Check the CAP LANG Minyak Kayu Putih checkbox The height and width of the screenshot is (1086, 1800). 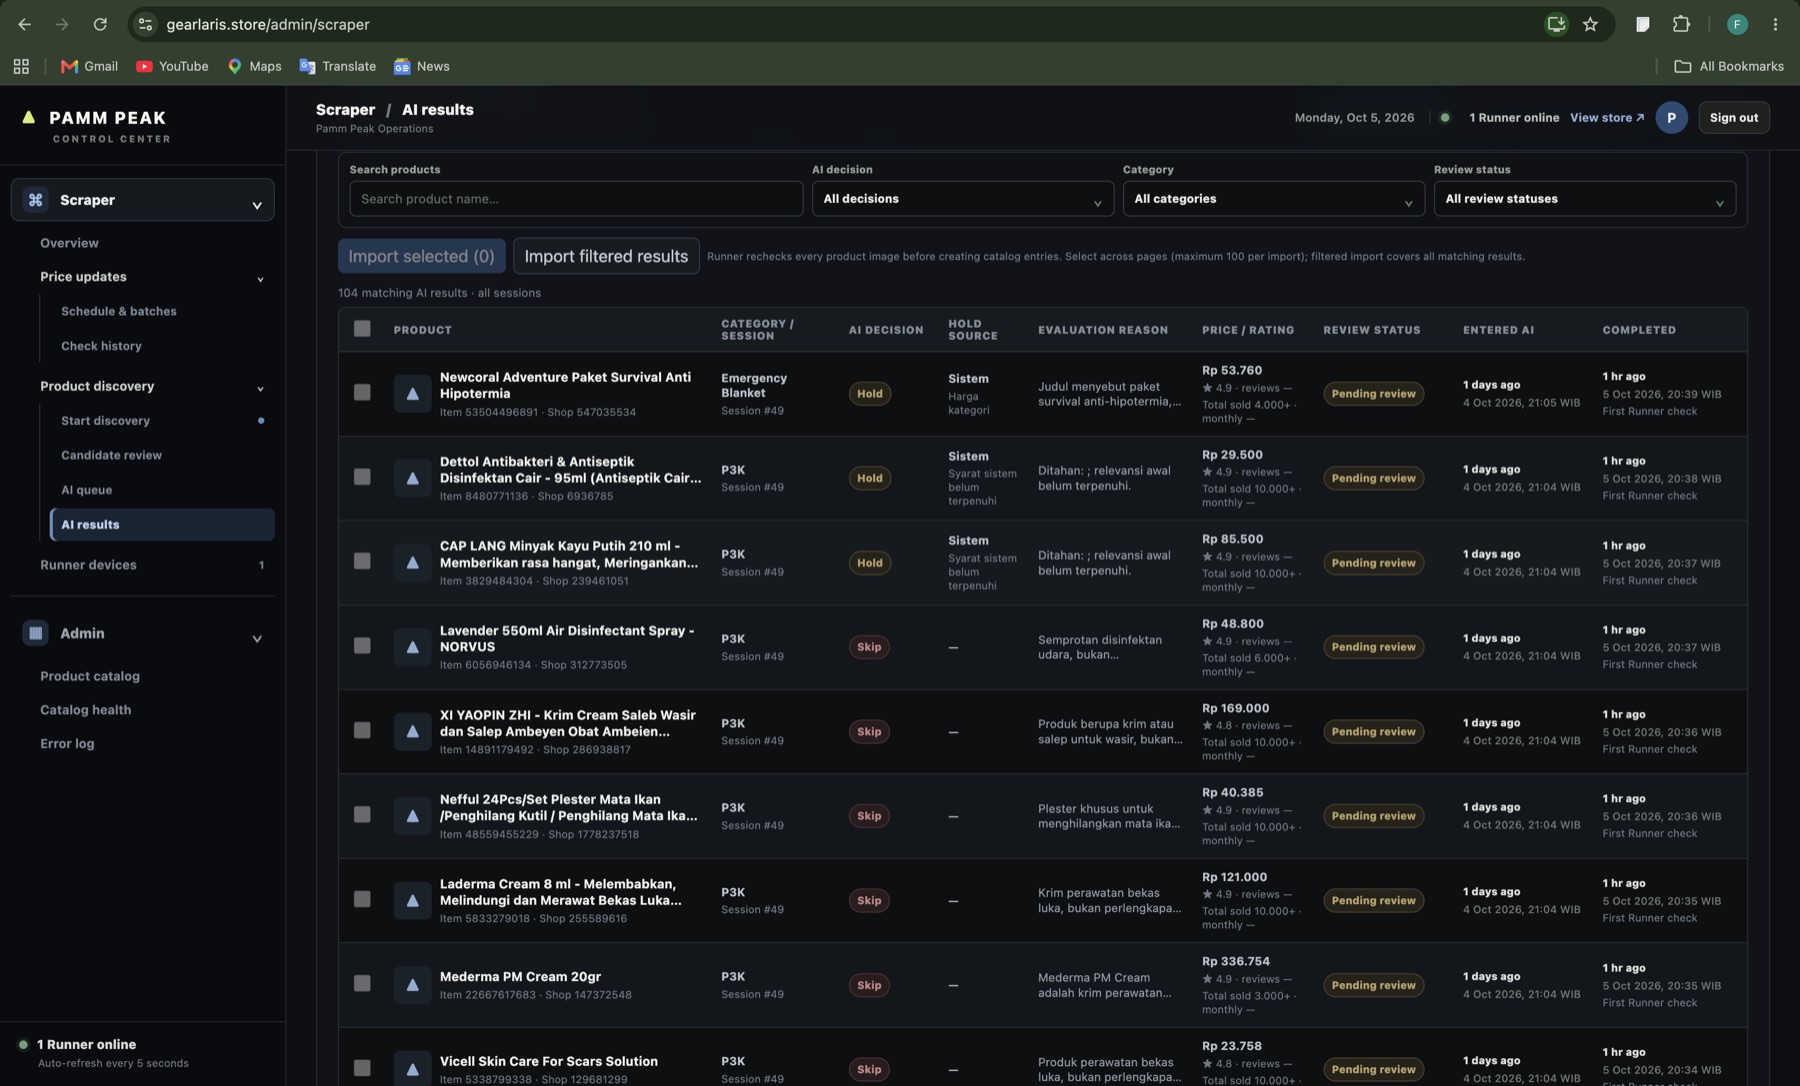(362, 561)
